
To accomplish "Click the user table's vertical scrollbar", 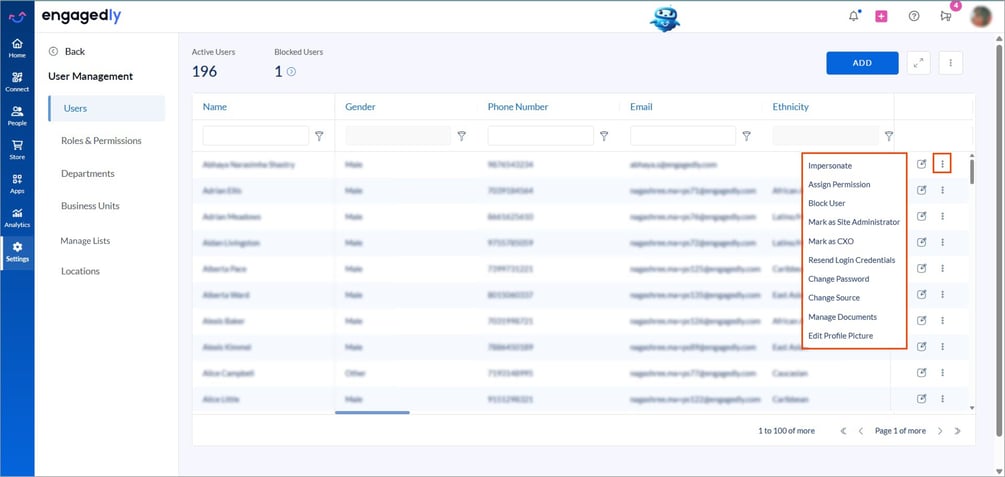I will point(972,171).
